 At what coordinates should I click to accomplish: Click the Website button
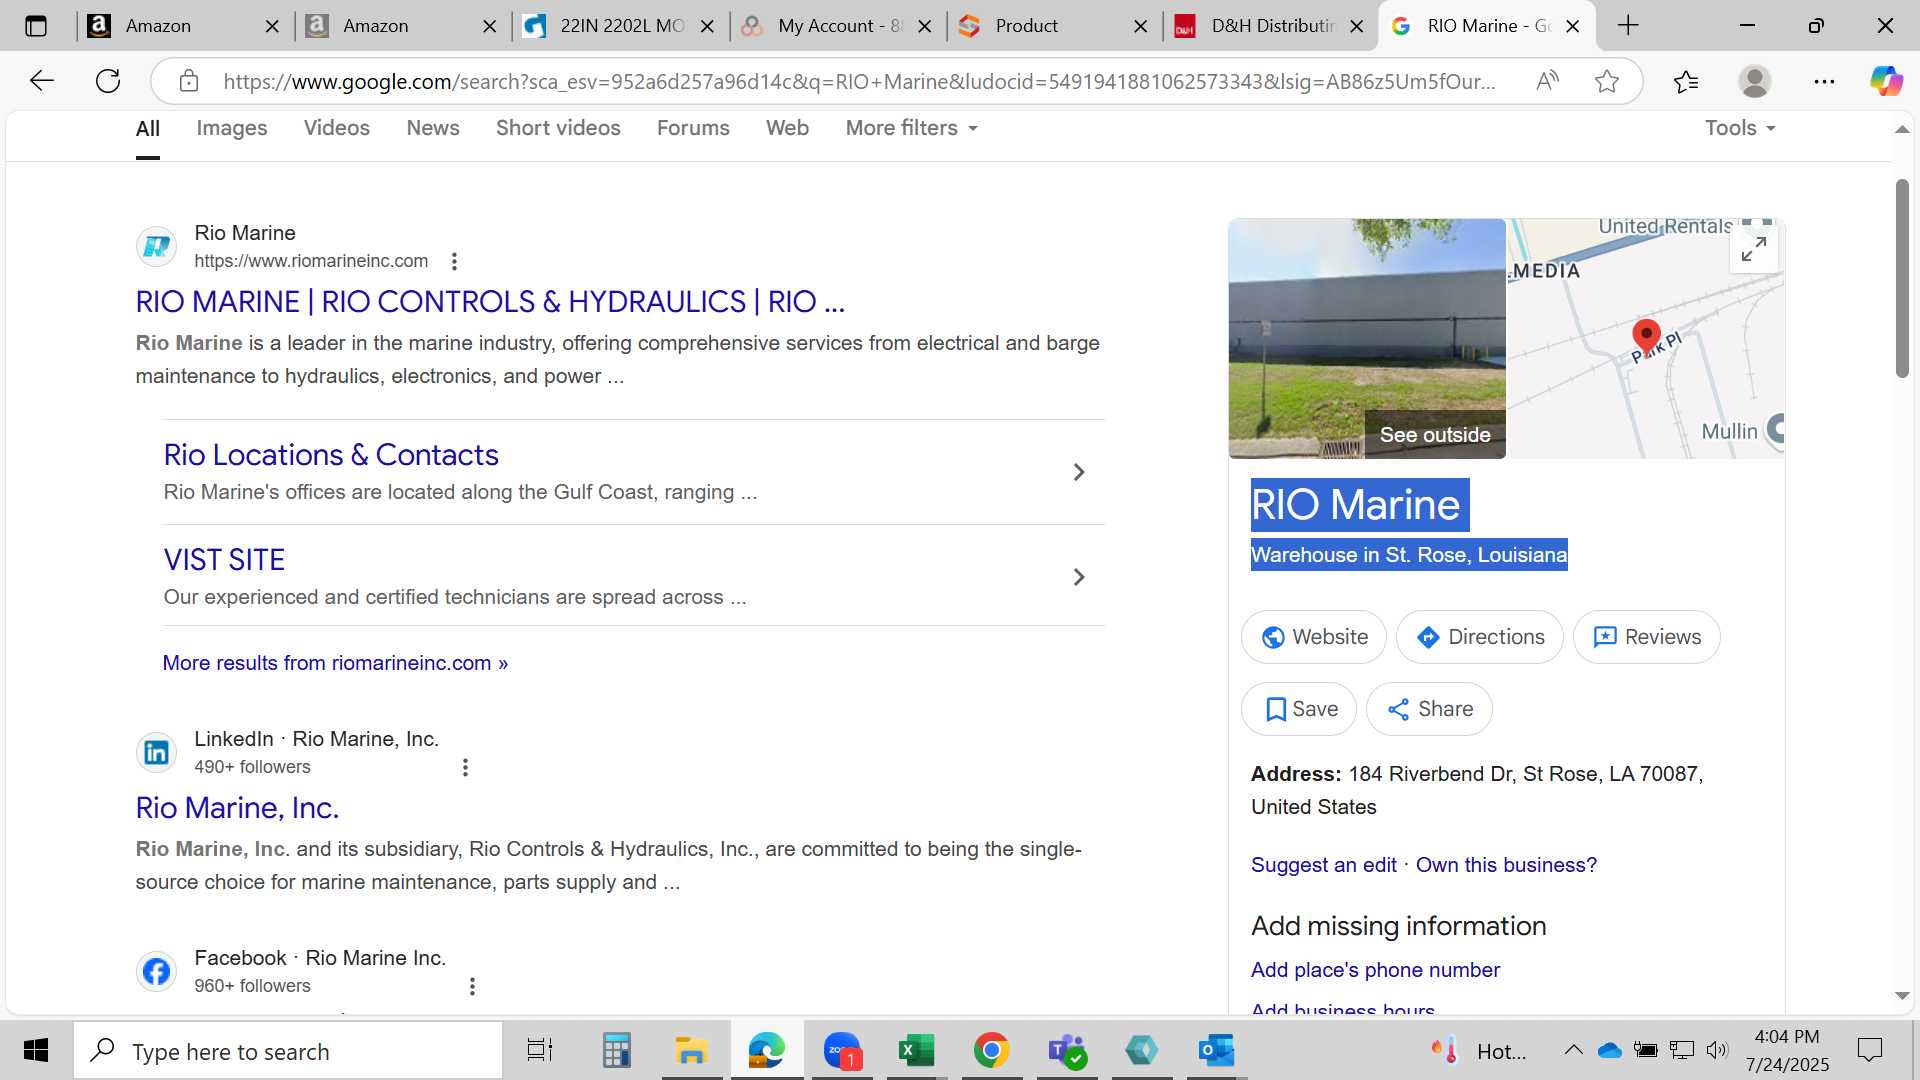[1314, 637]
